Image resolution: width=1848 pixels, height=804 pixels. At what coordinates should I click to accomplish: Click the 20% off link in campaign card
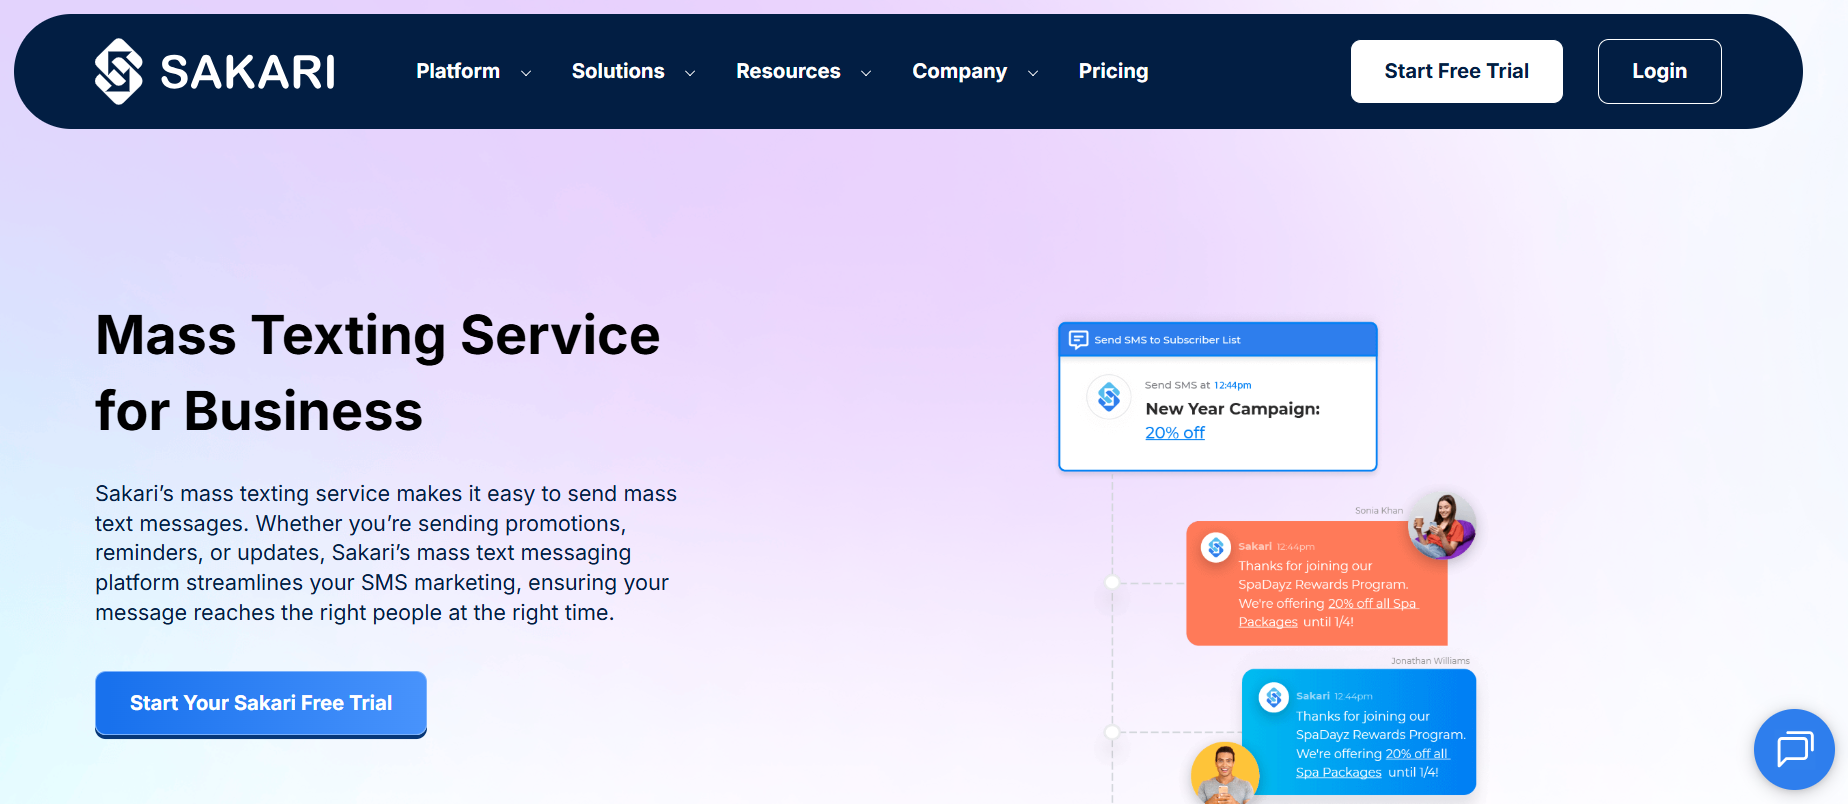click(1175, 433)
